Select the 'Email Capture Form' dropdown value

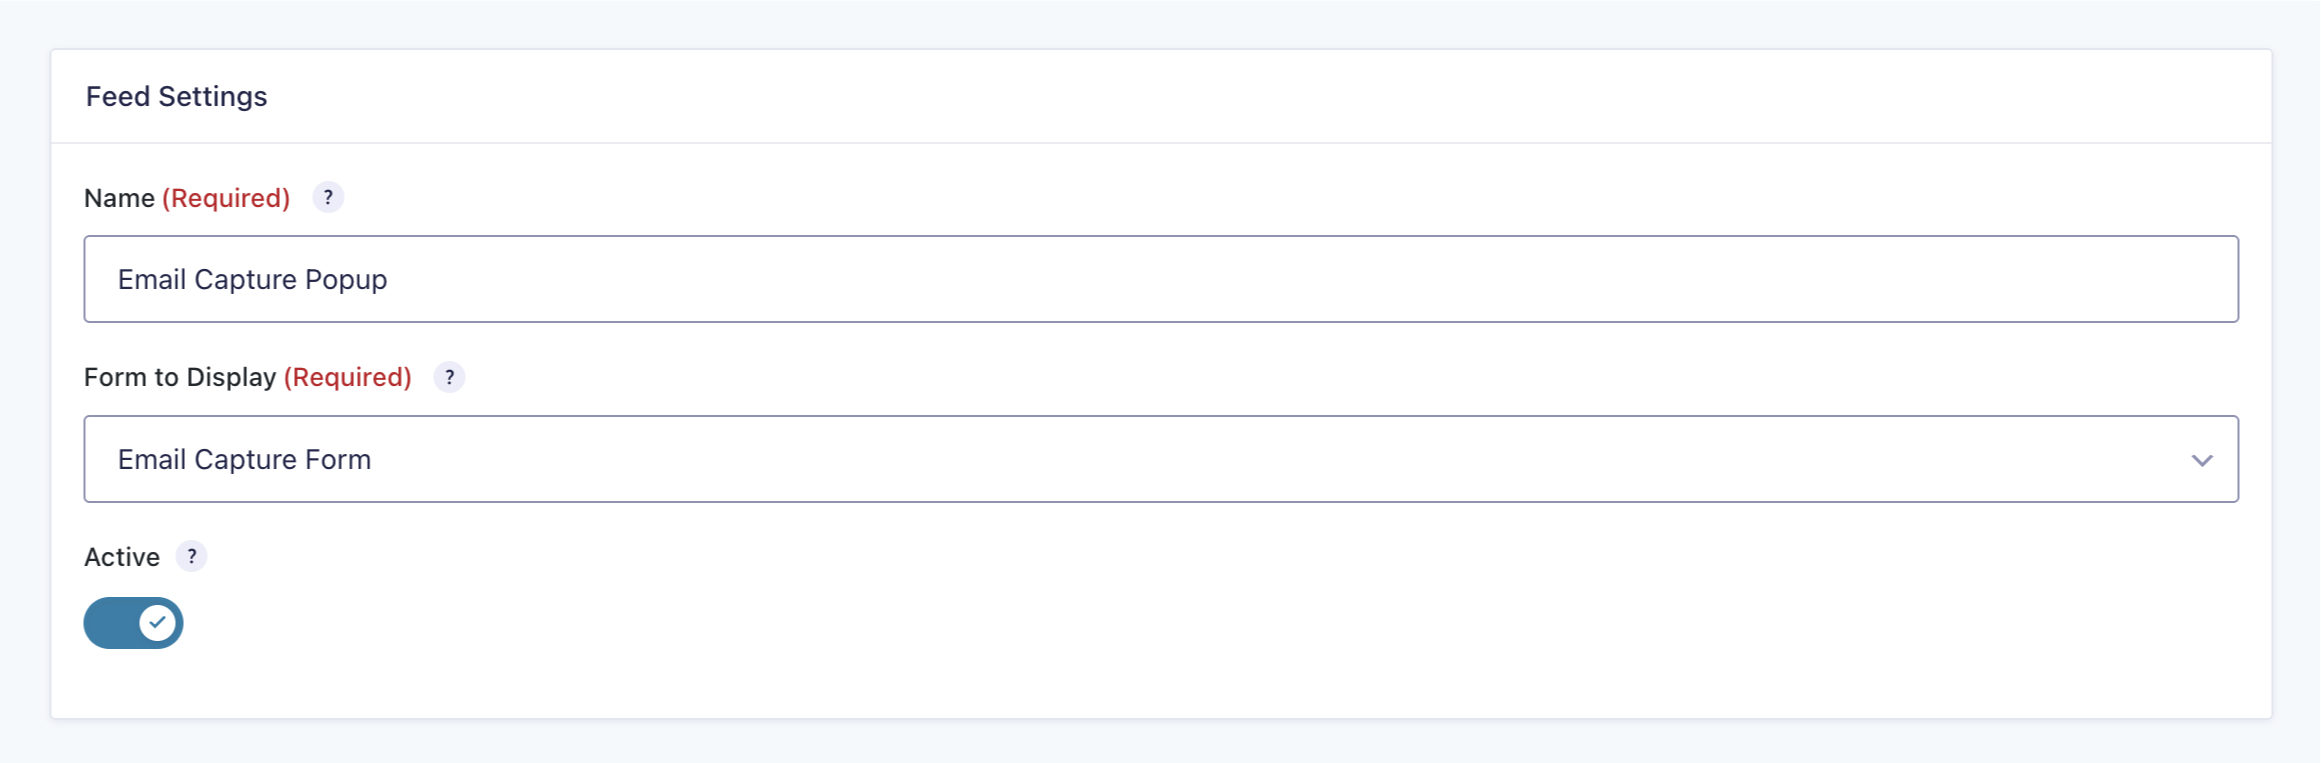tap(244, 459)
